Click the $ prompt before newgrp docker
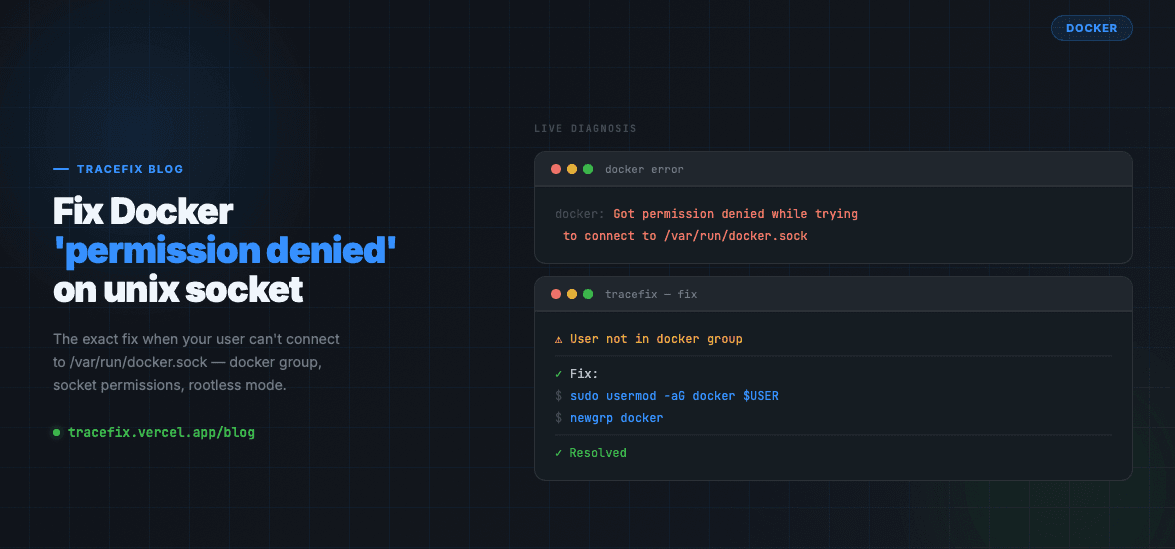 click(558, 418)
